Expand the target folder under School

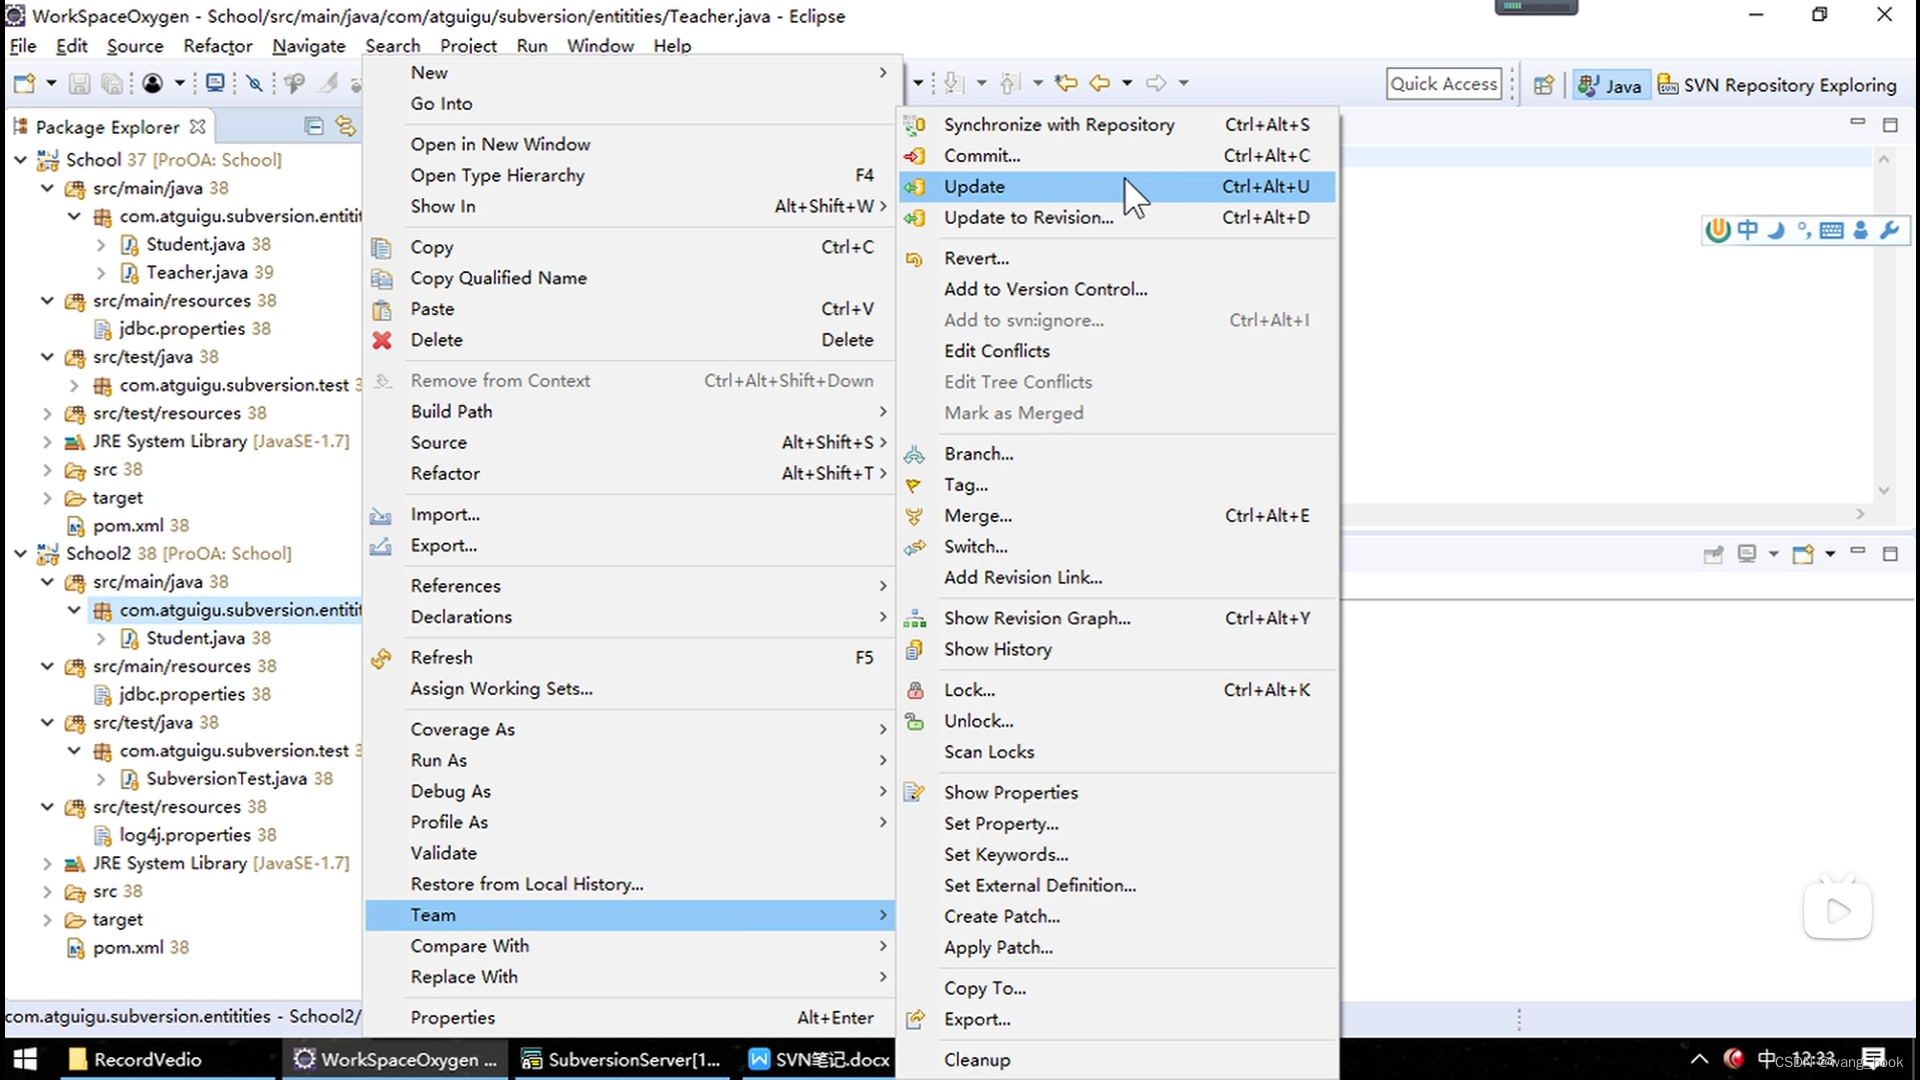(47, 497)
